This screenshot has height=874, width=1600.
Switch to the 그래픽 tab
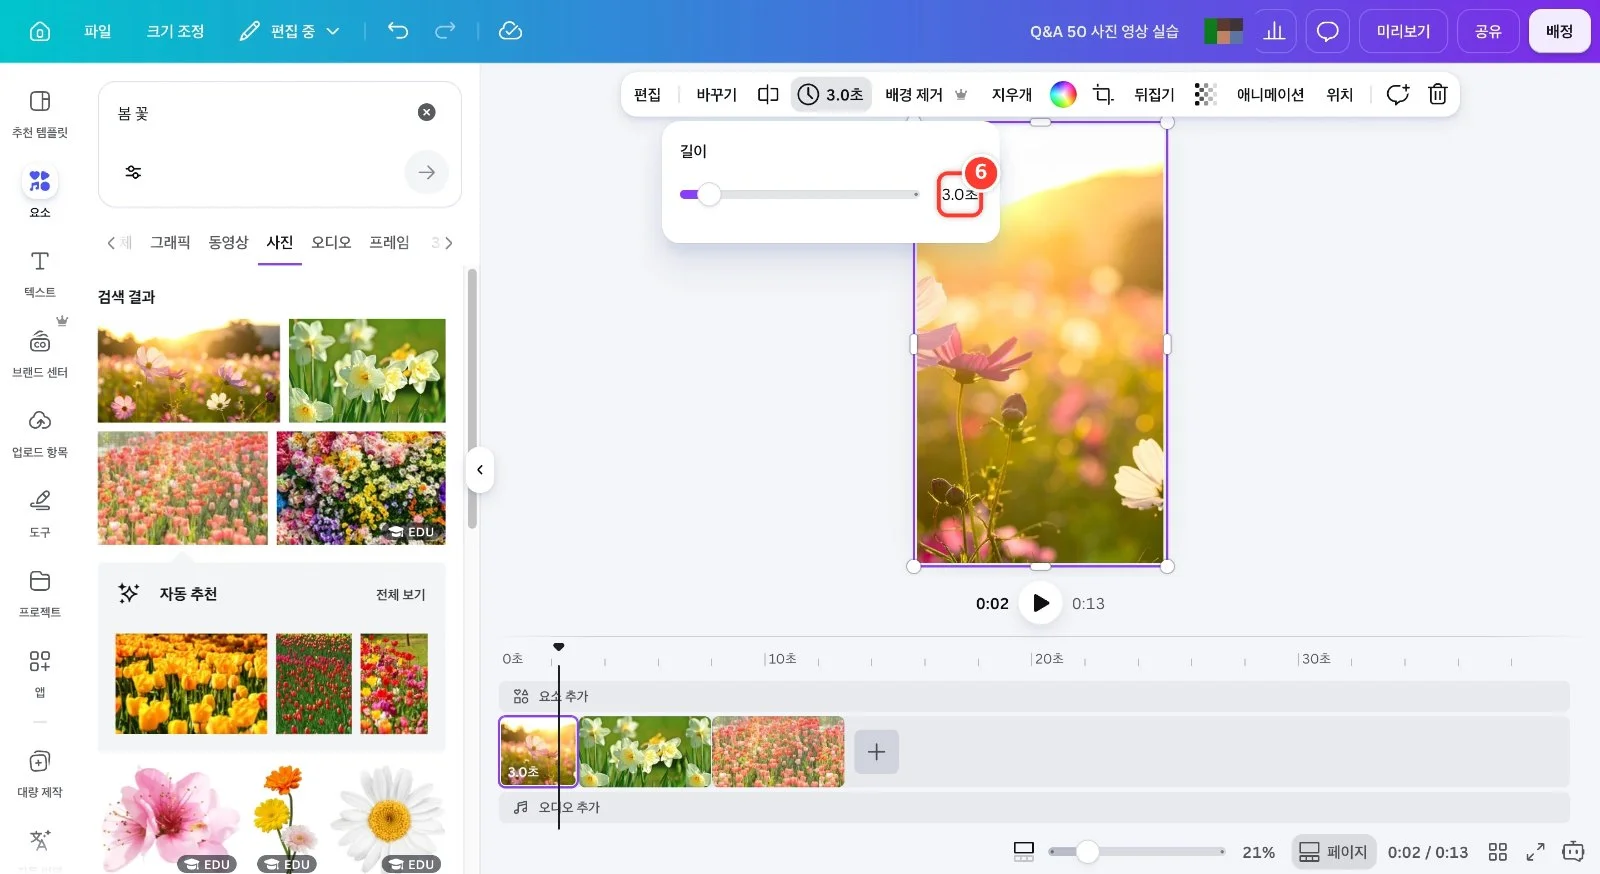pyautogui.click(x=170, y=242)
